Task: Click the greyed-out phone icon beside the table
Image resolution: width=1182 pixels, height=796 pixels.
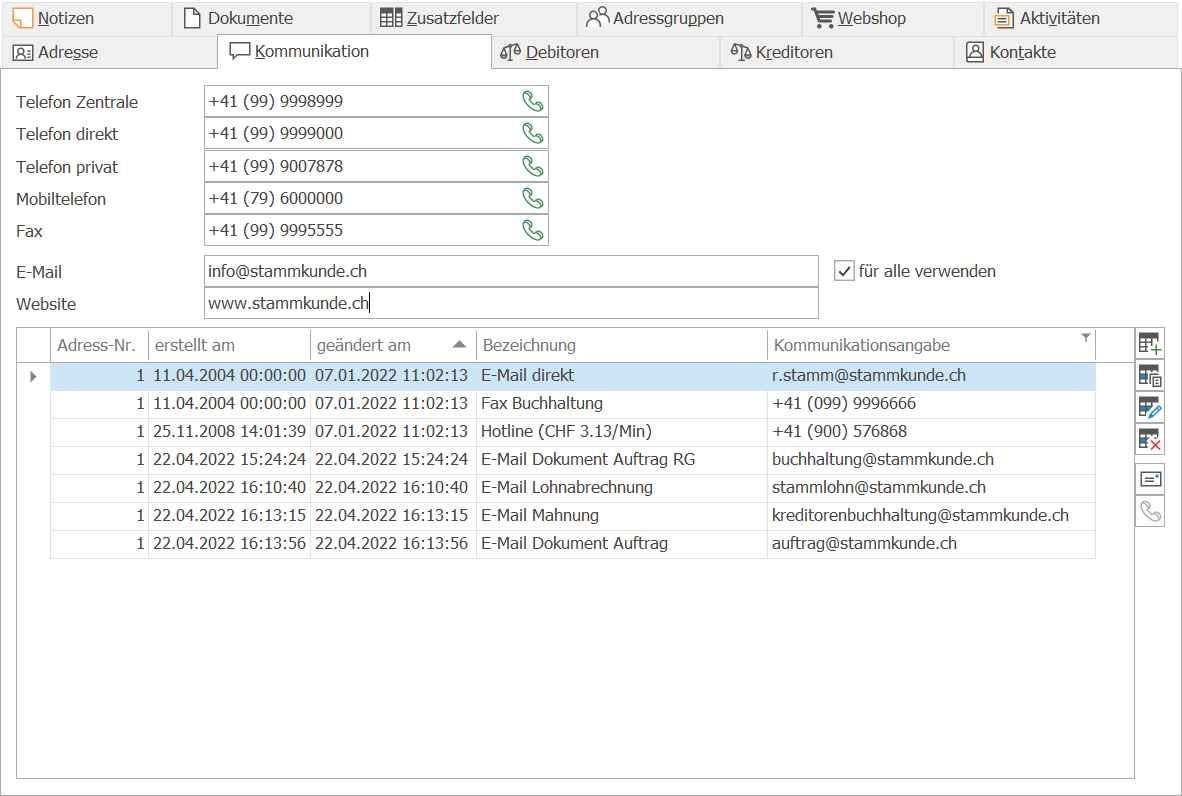Action: point(1150,512)
